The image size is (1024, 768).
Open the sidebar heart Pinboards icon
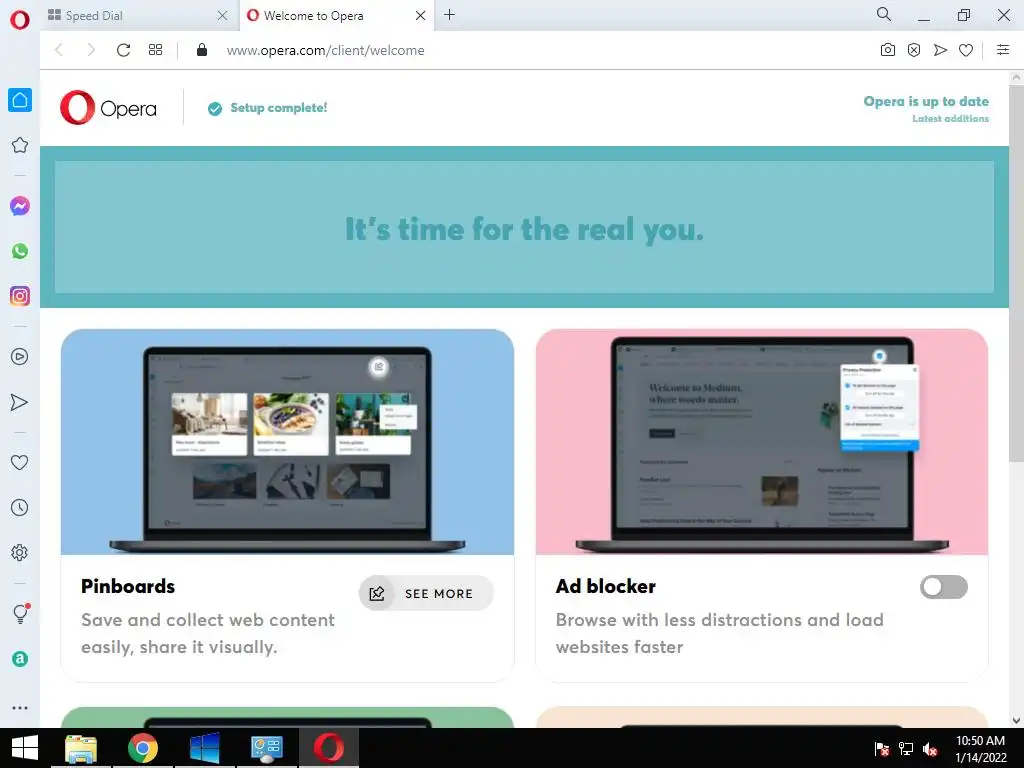[x=20, y=462]
